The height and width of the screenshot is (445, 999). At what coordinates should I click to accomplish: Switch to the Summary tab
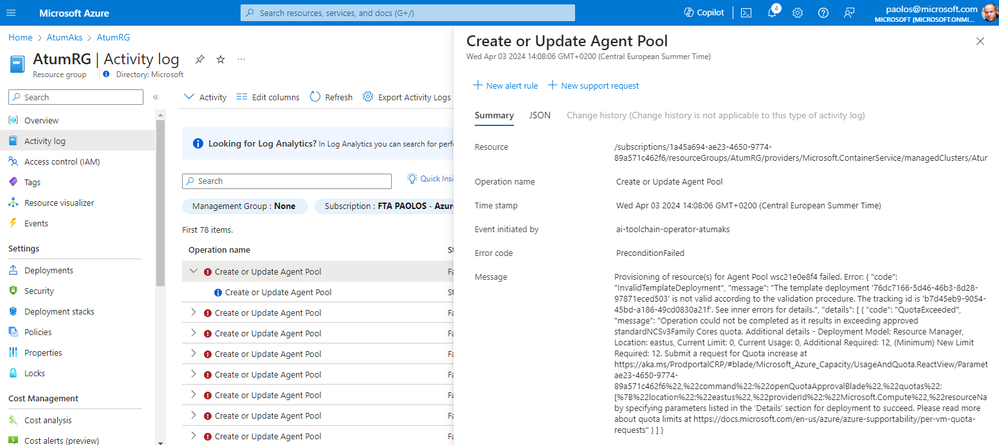(x=494, y=115)
